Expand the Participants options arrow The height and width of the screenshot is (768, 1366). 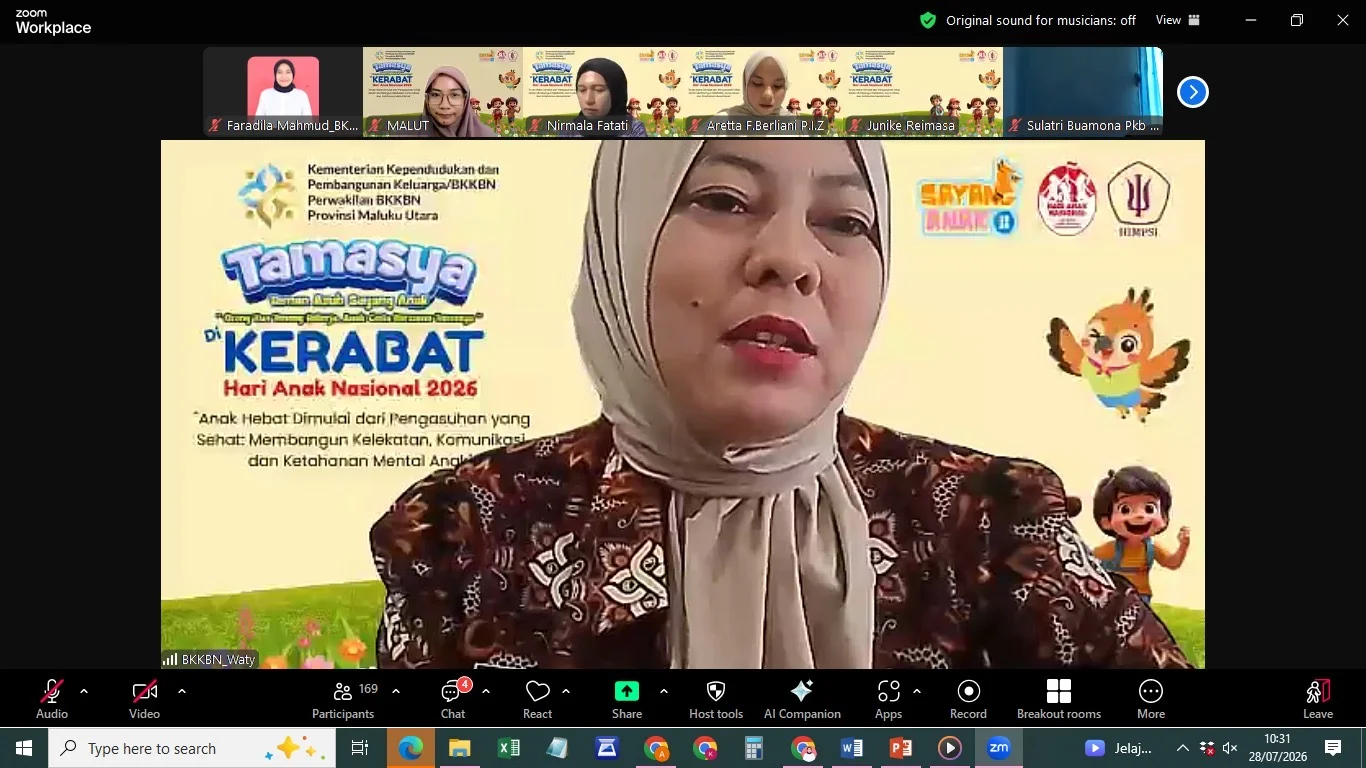[x=396, y=691]
